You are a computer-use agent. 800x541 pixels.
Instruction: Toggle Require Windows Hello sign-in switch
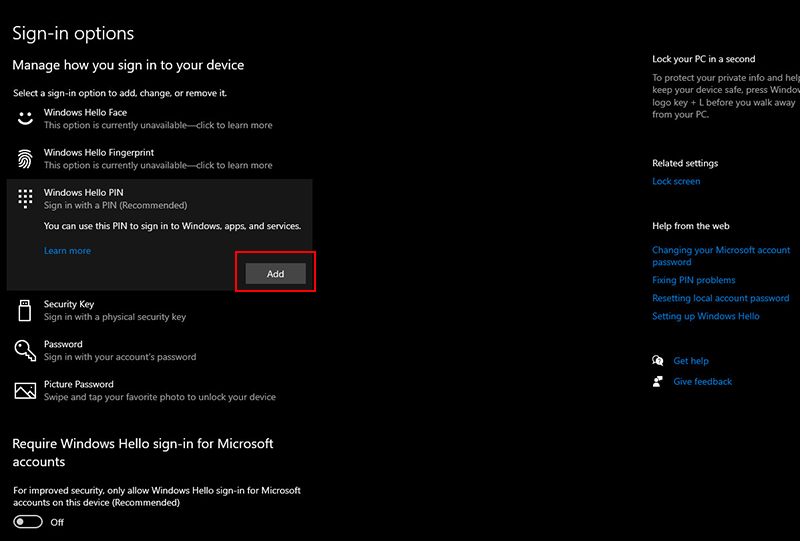click(x=28, y=522)
